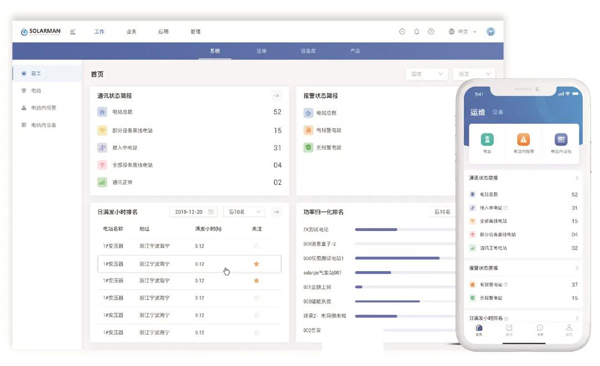Select the 系统 tab in blue bar
600x366 pixels.
pyautogui.click(x=215, y=51)
